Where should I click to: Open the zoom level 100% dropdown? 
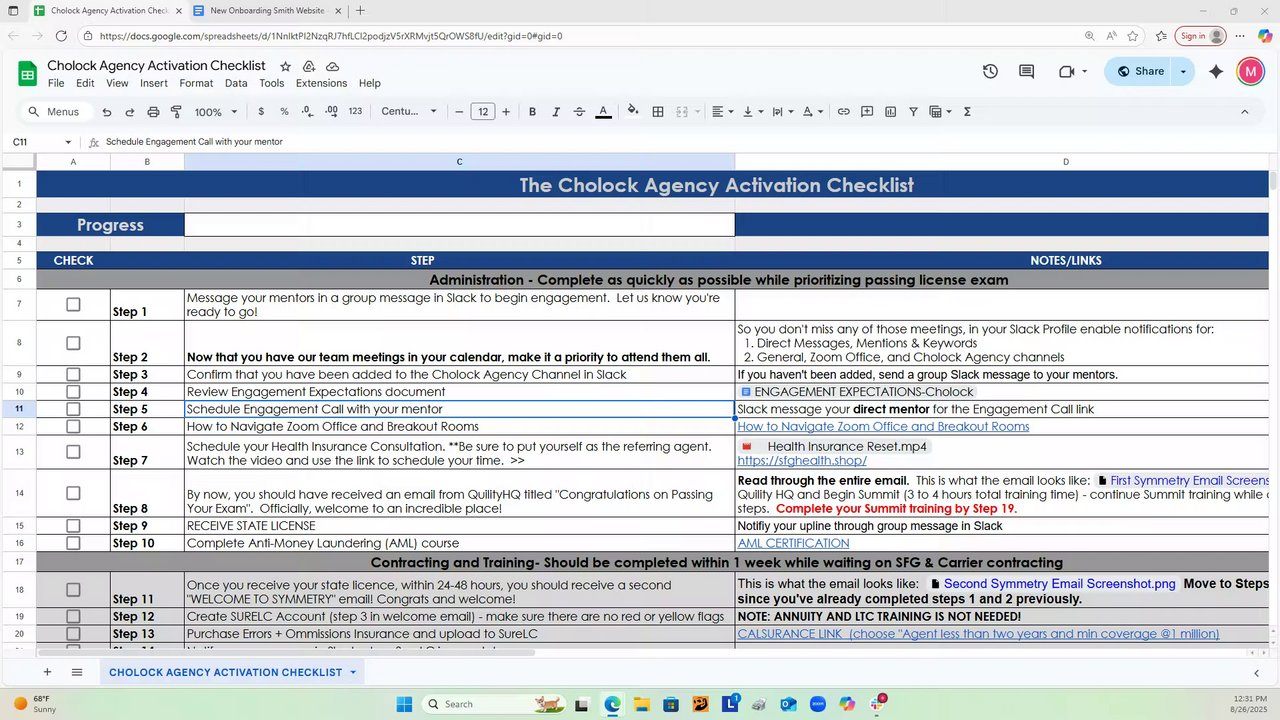coord(216,112)
